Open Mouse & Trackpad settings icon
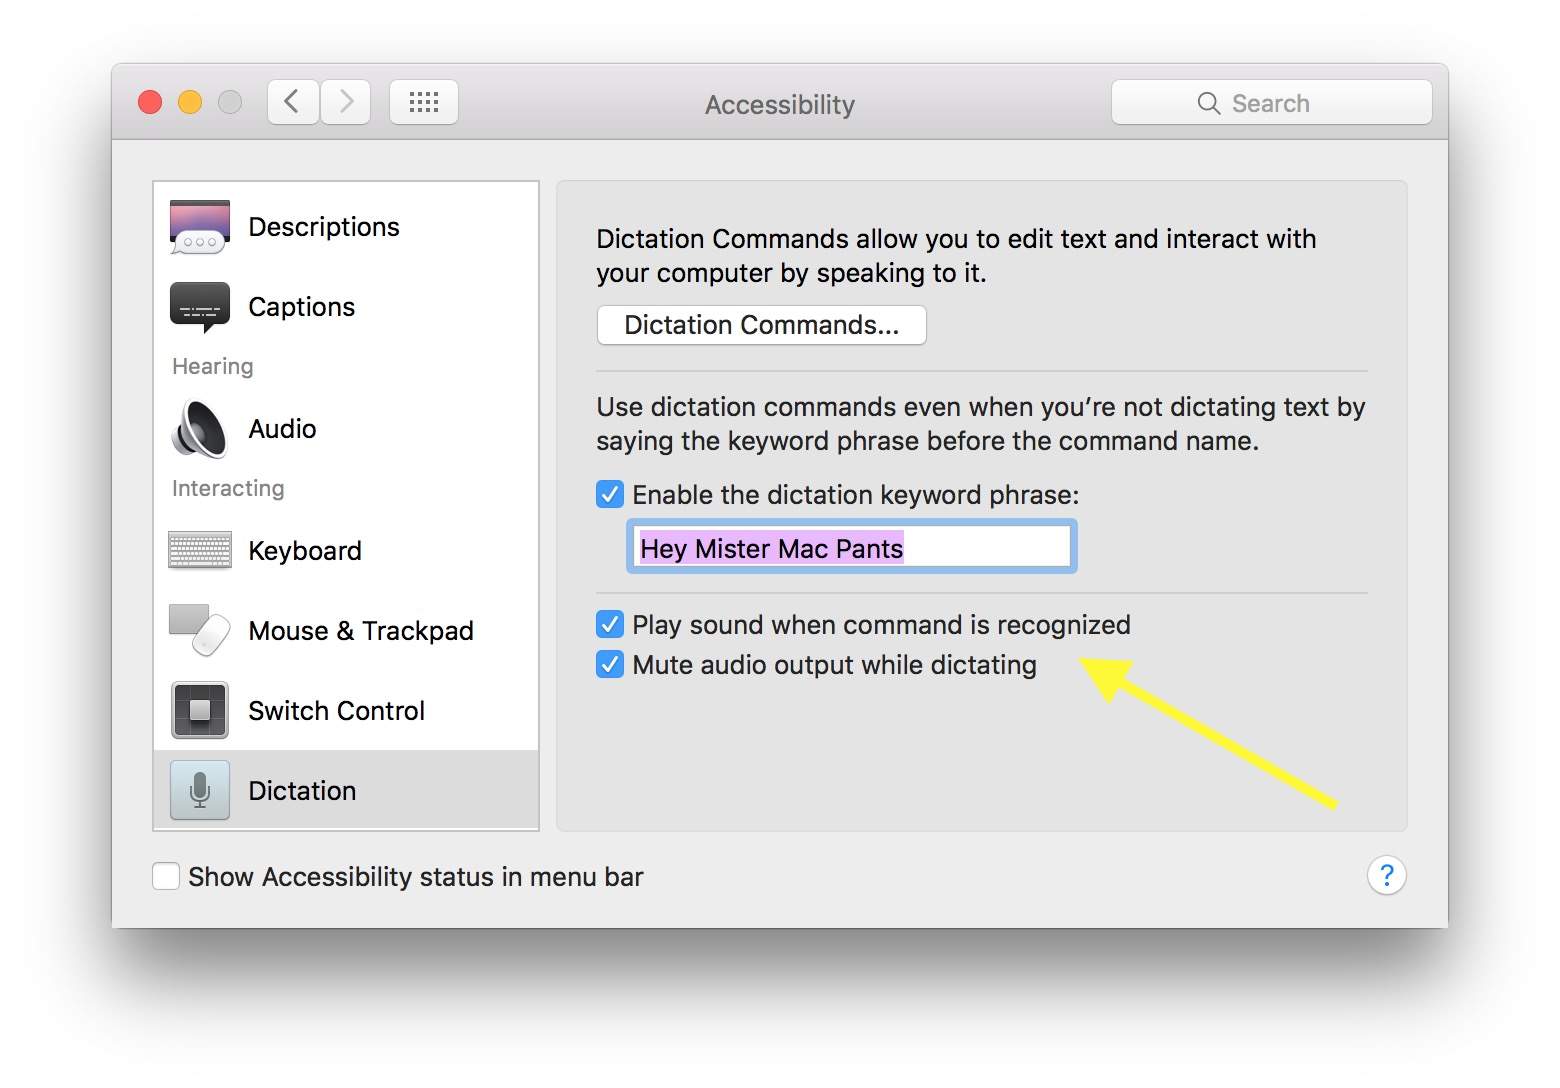Screen dimensions: 1560x1088 pyautogui.click(x=200, y=630)
